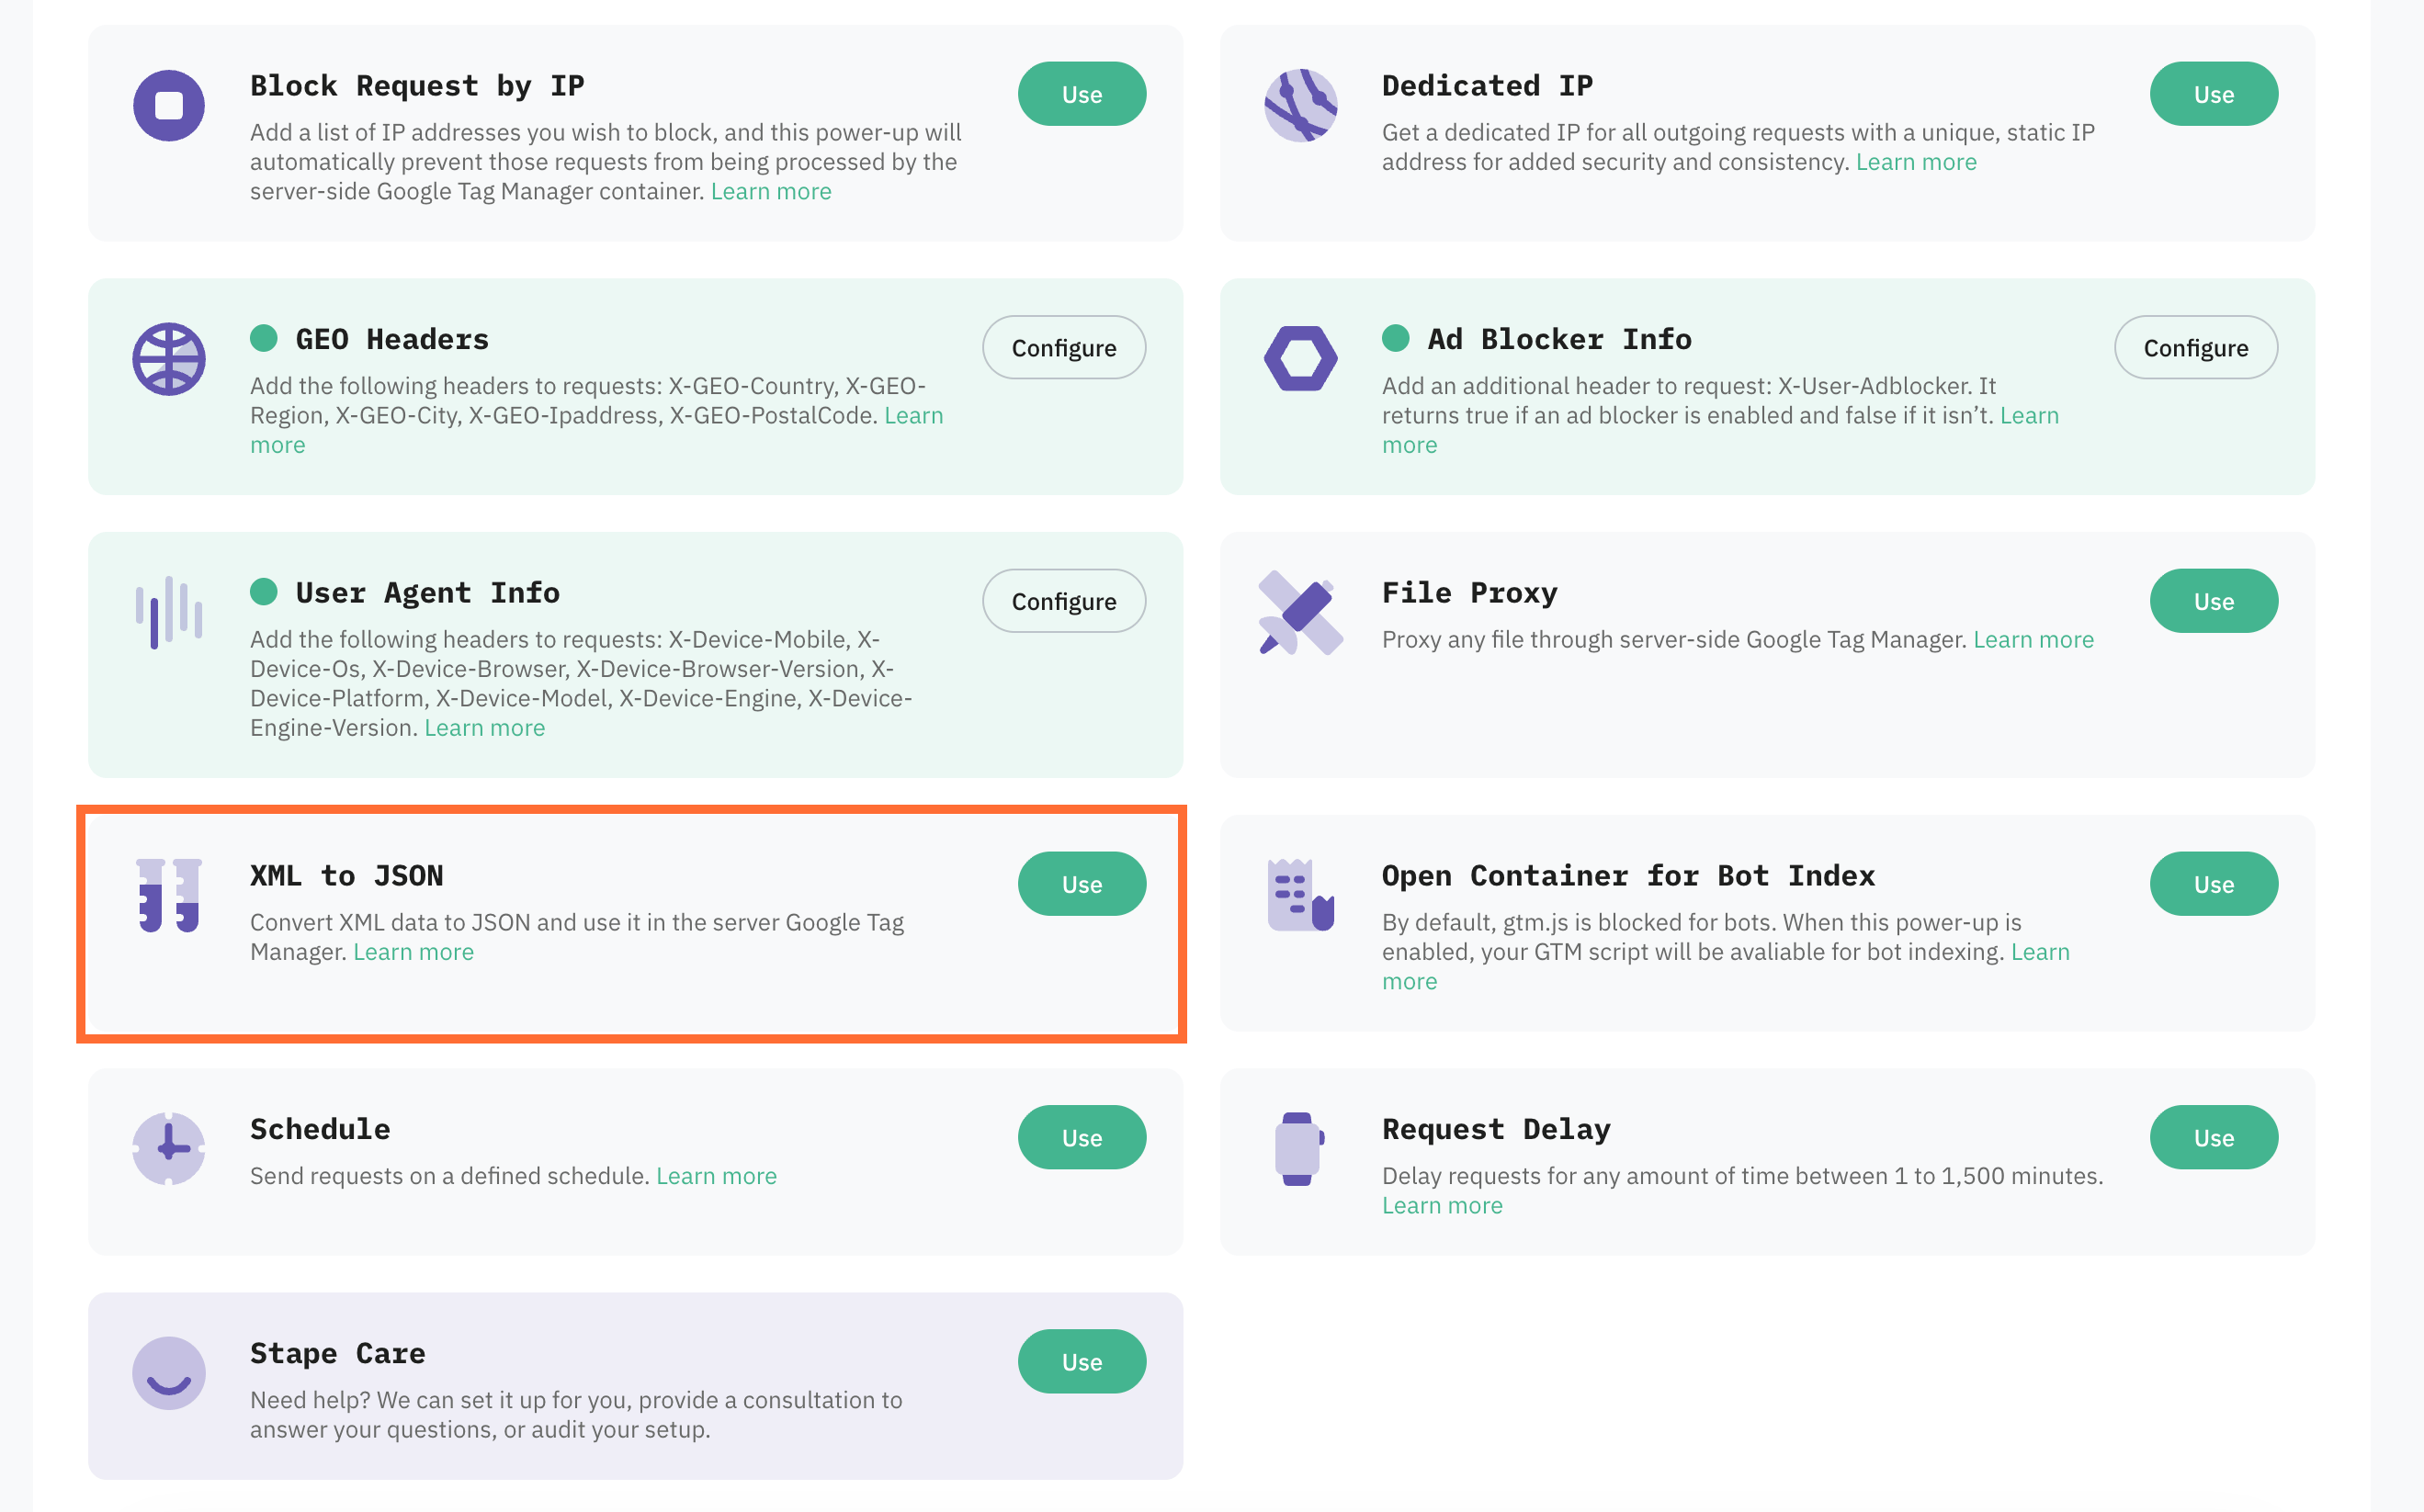Use the Schedule power-up
Image resolution: width=2424 pixels, height=1512 pixels.
[x=1082, y=1137]
